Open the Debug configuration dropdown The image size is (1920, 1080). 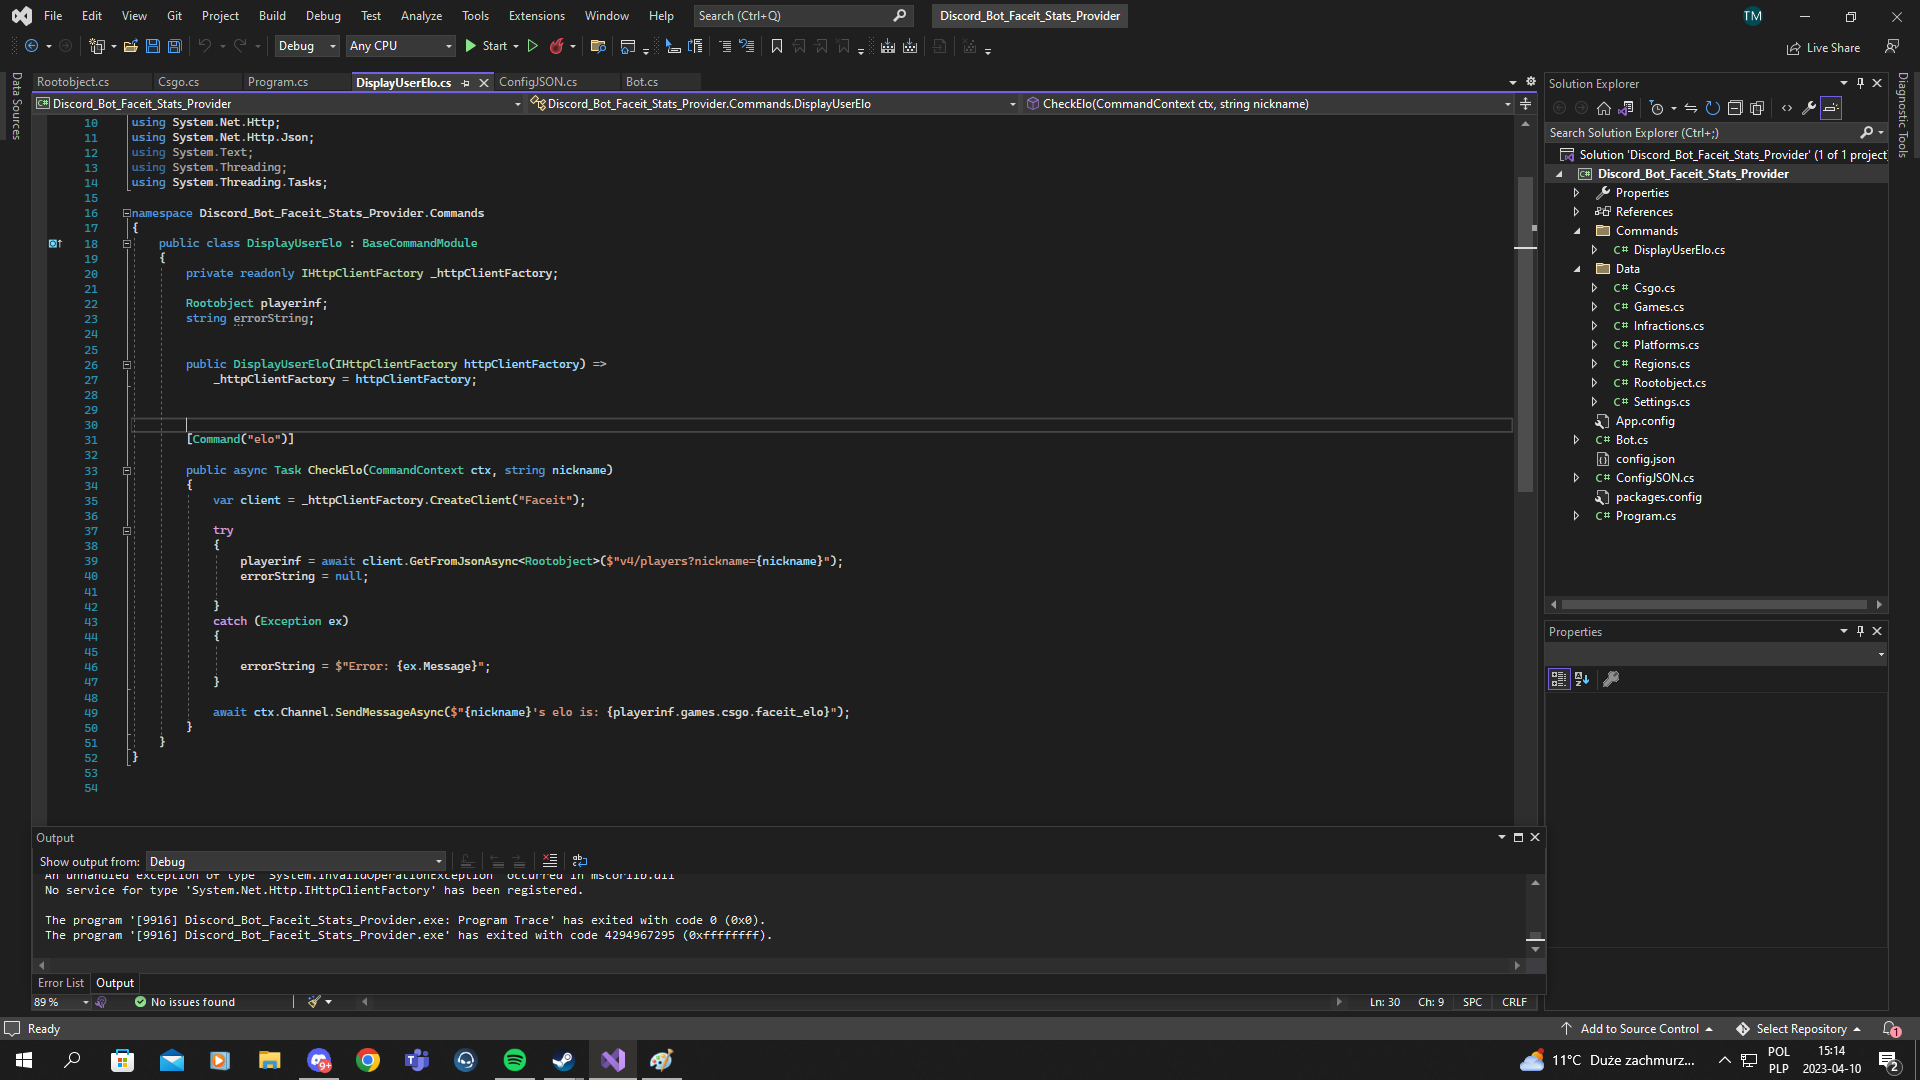307,46
